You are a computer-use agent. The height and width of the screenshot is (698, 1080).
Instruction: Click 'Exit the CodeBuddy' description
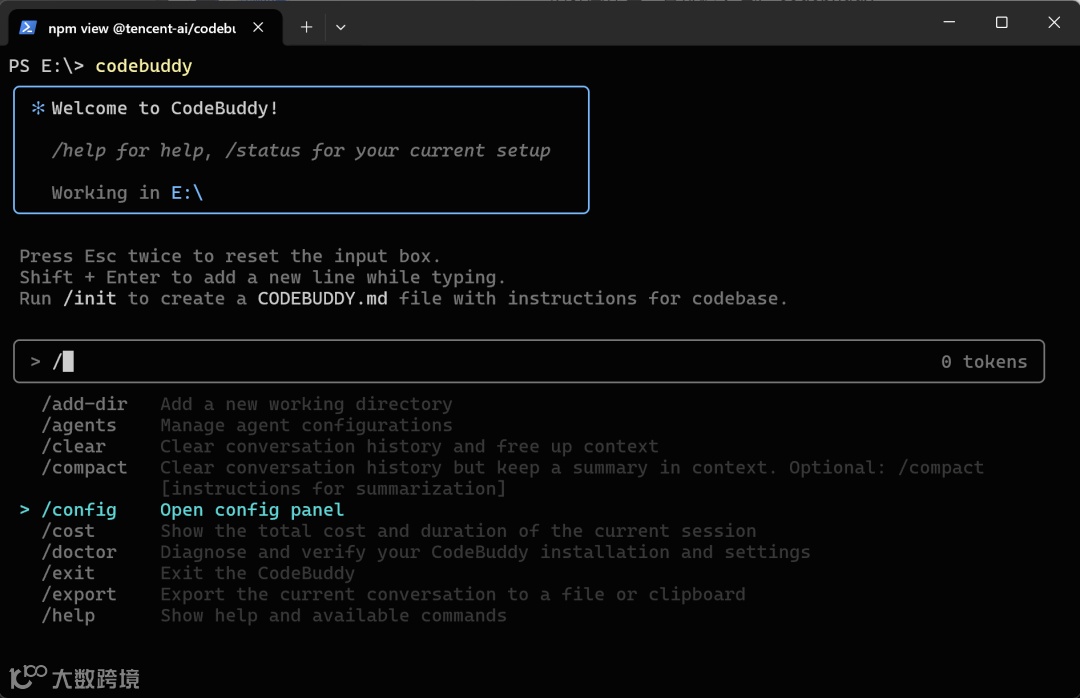click(x=258, y=573)
